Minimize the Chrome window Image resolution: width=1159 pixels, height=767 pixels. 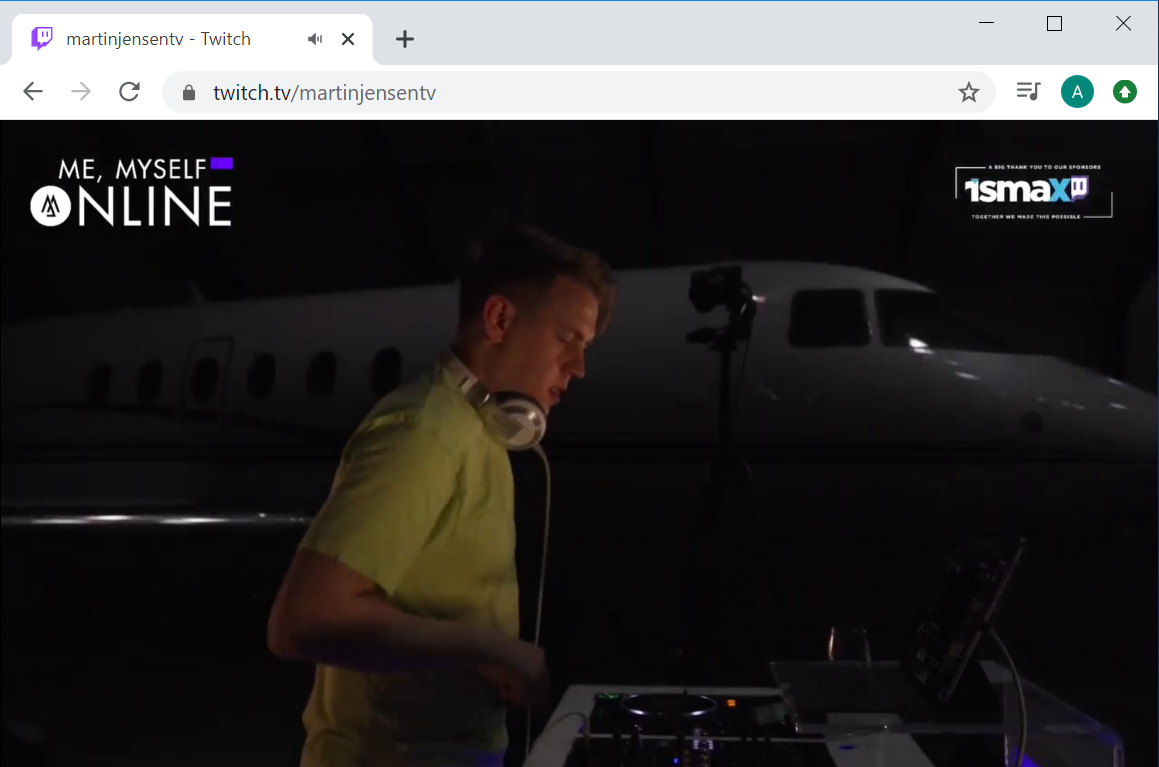coord(986,24)
